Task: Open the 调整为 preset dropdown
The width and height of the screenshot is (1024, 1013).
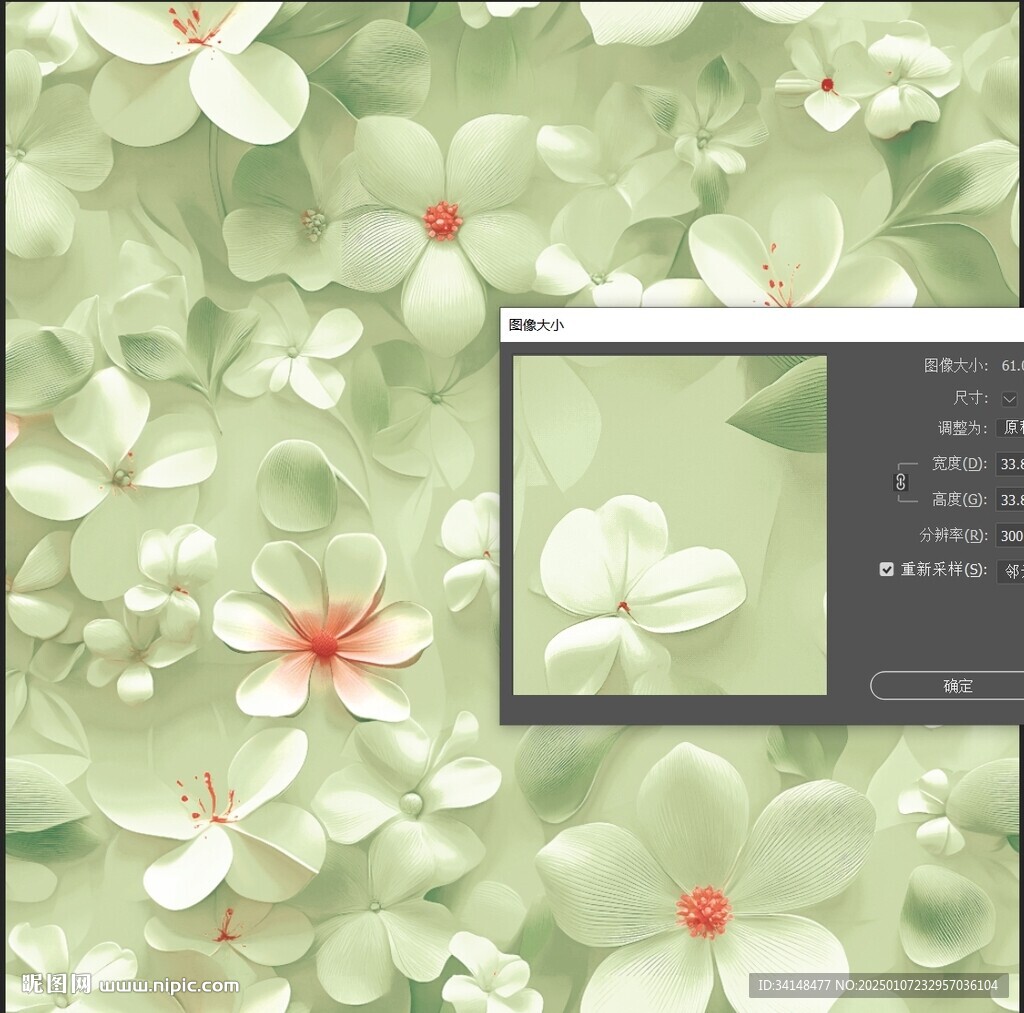Action: click(1010, 428)
